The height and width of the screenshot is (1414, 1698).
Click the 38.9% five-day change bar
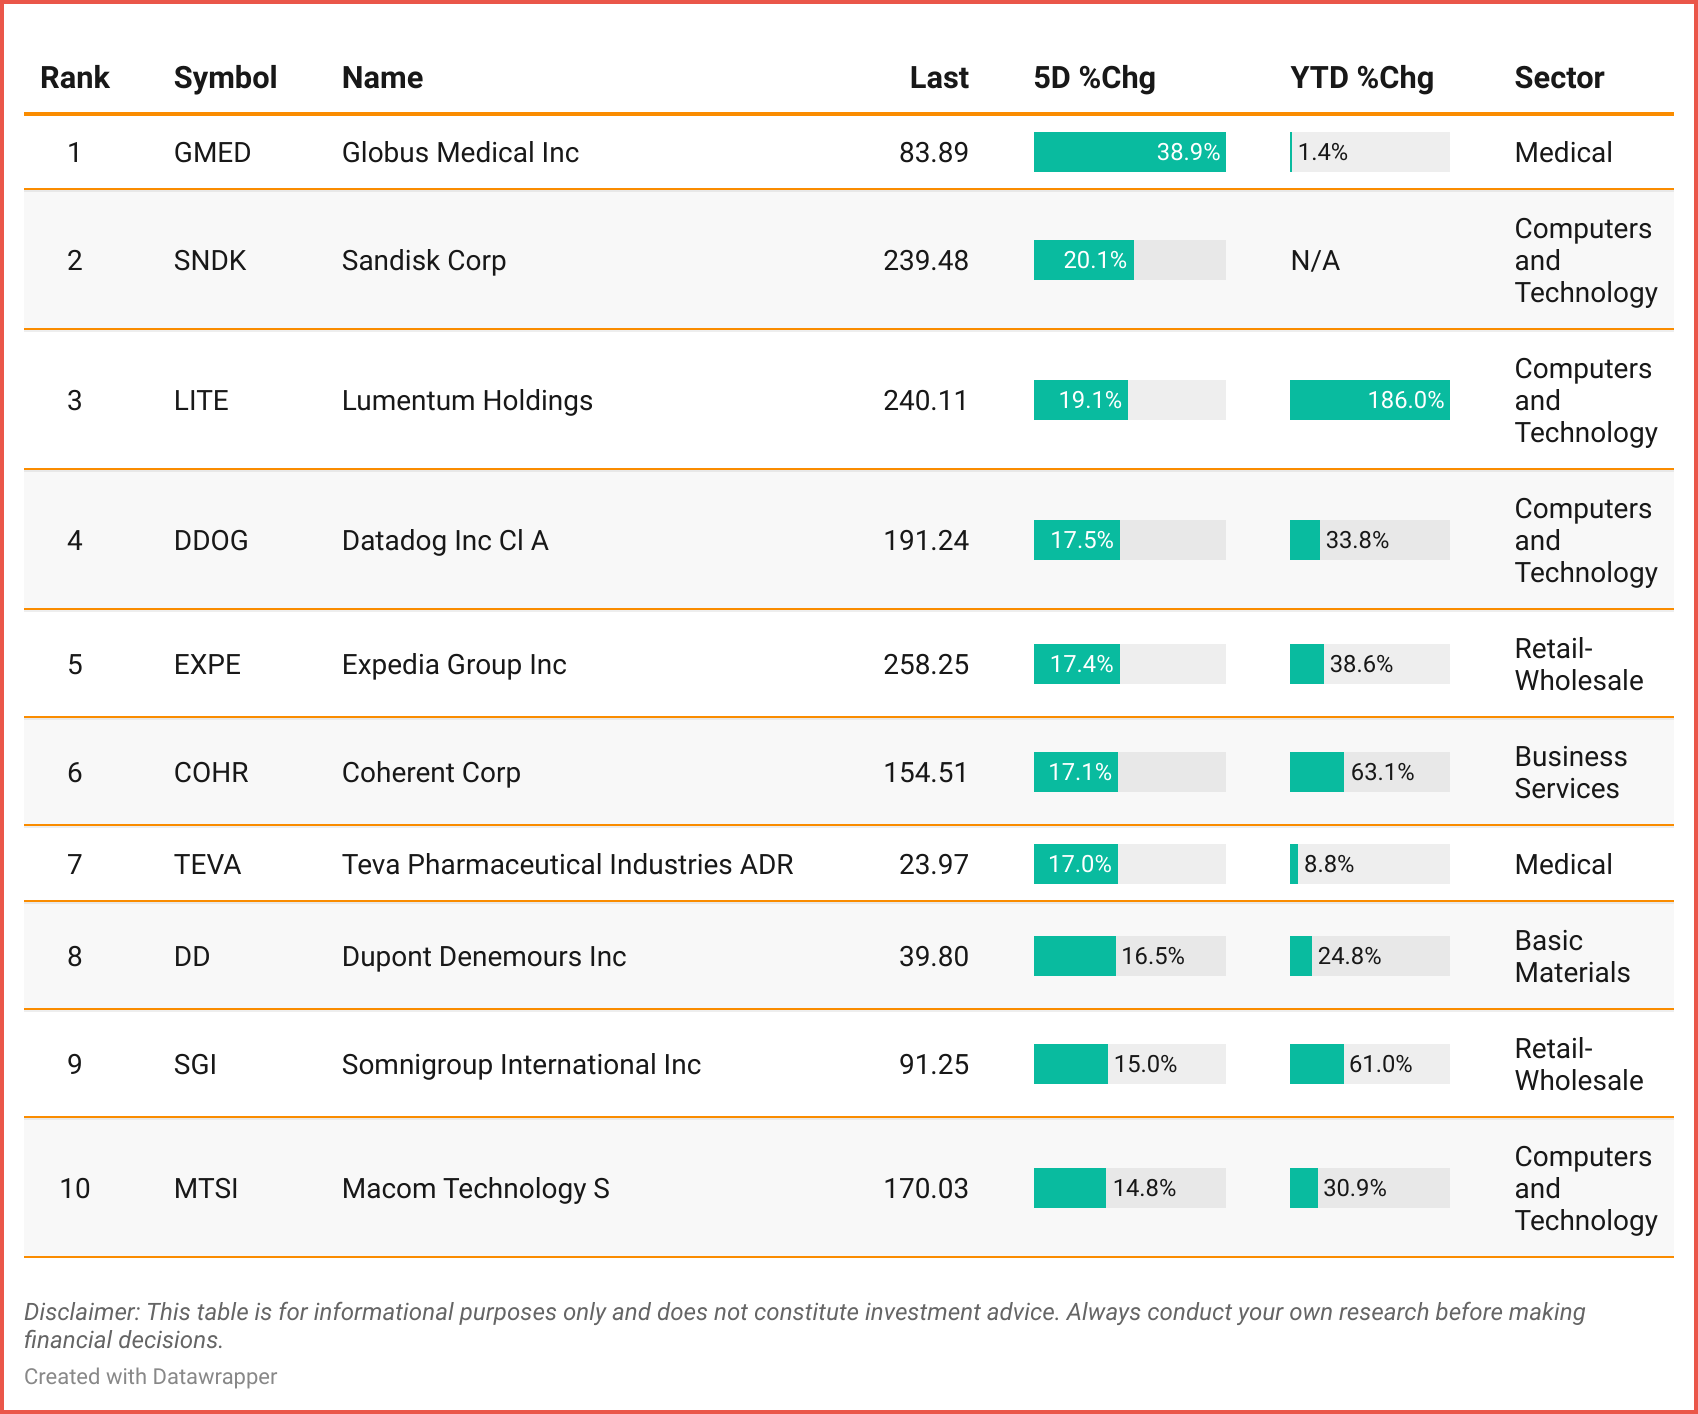(1129, 153)
